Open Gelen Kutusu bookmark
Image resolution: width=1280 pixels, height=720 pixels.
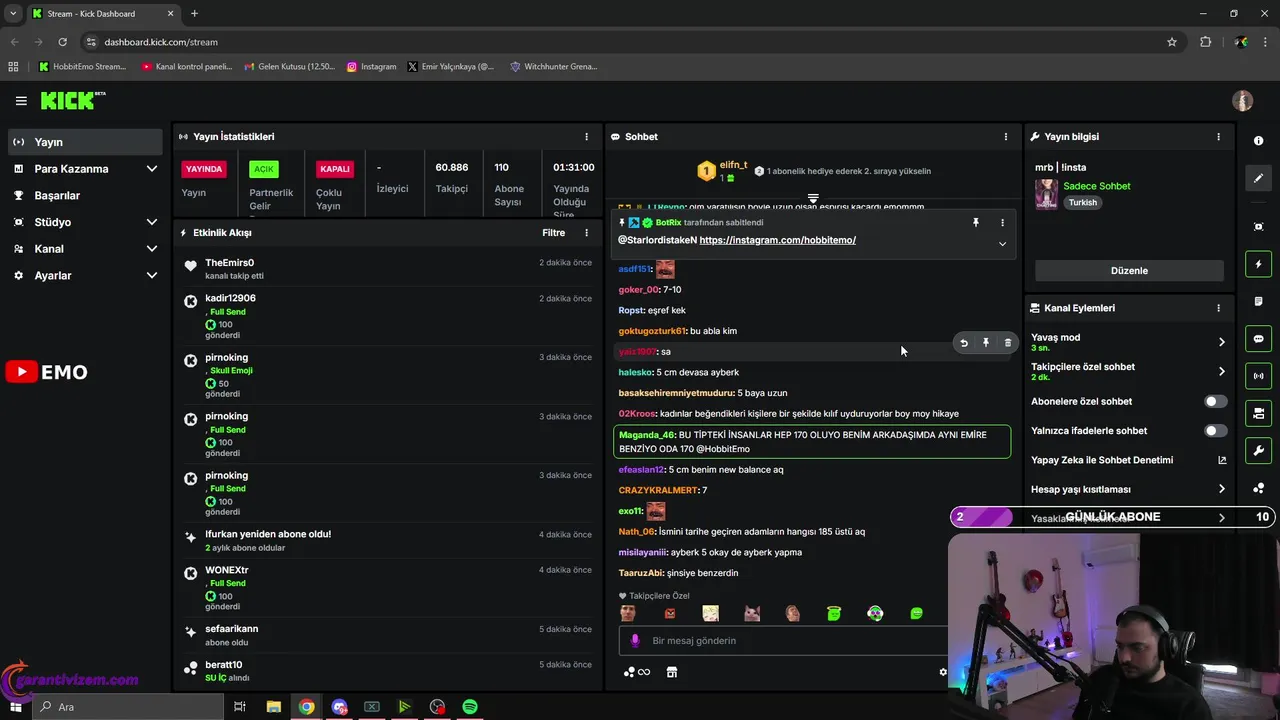pos(290,67)
